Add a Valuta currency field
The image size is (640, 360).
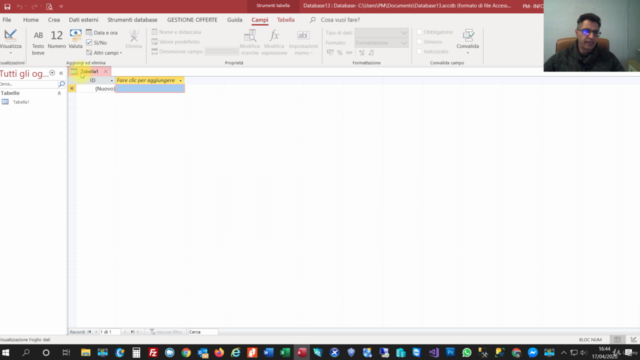(x=76, y=40)
